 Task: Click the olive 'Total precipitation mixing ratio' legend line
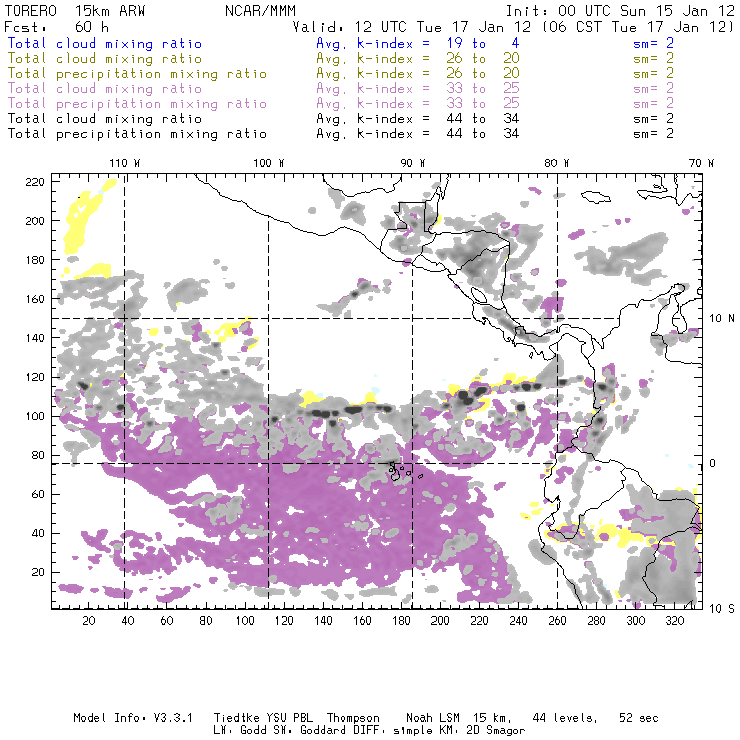pyautogui.click(x=137, y=74)
